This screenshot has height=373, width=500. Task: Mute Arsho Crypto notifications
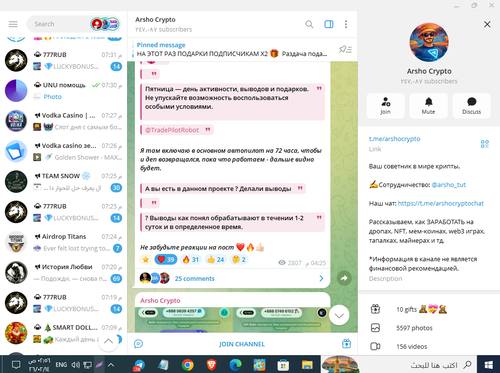[428, 106]
